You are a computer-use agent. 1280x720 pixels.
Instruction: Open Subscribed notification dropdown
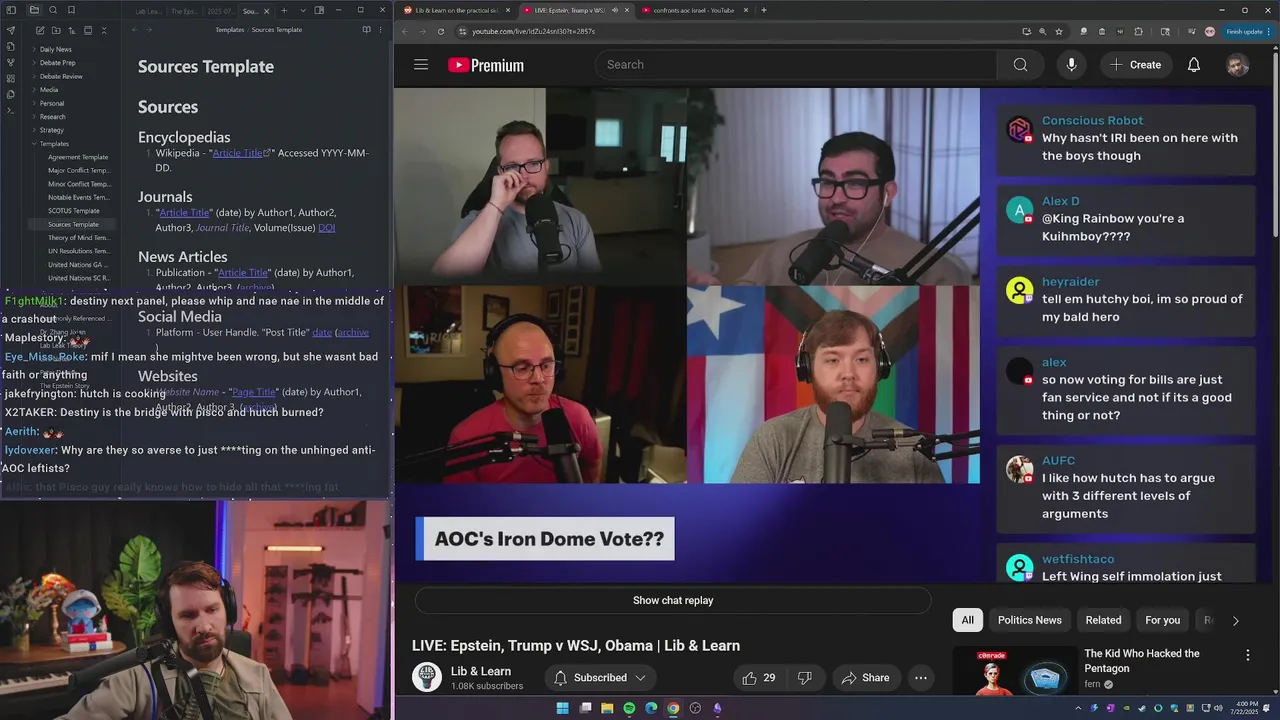601,678
